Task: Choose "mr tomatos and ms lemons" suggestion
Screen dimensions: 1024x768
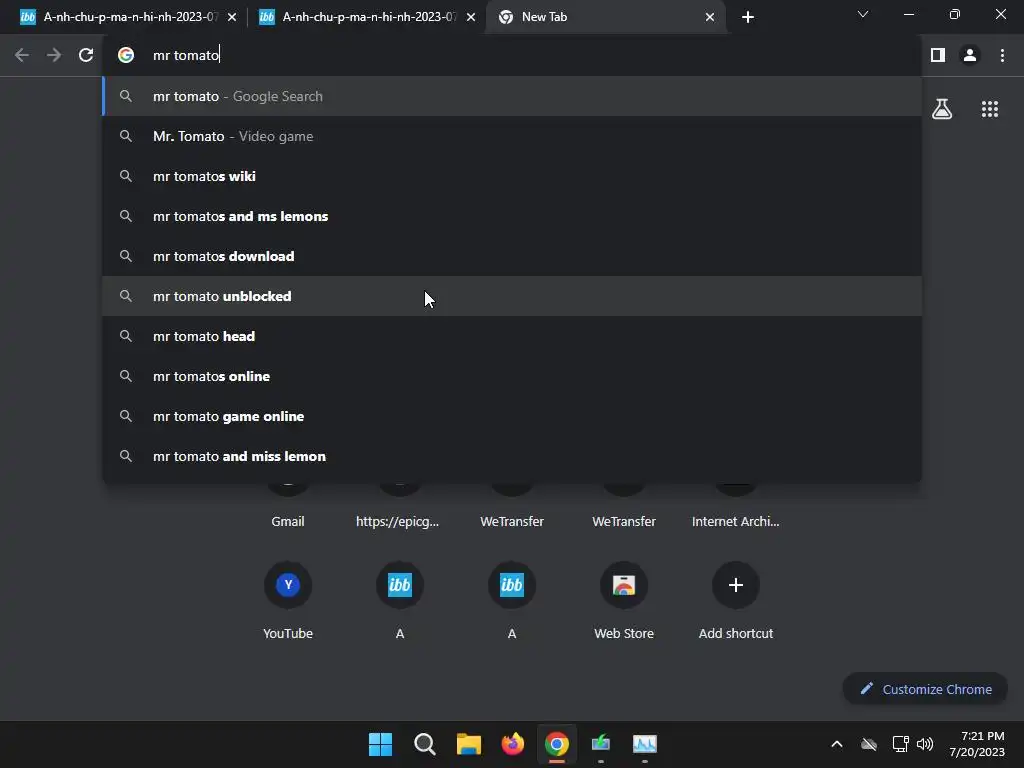Action: tap(512, 216)
